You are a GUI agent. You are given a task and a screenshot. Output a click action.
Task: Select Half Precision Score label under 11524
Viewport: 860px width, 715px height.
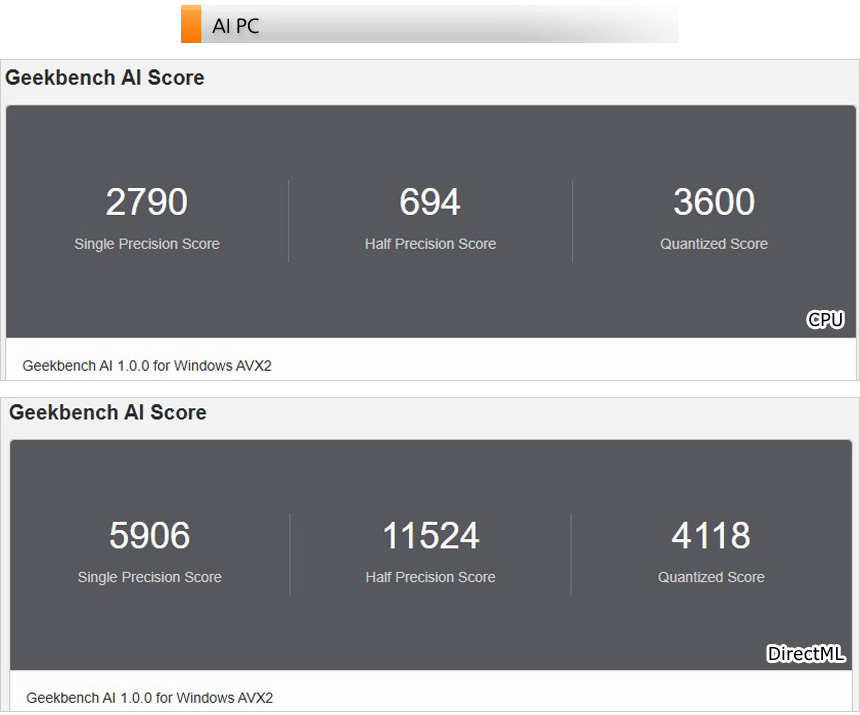[431, 577]
